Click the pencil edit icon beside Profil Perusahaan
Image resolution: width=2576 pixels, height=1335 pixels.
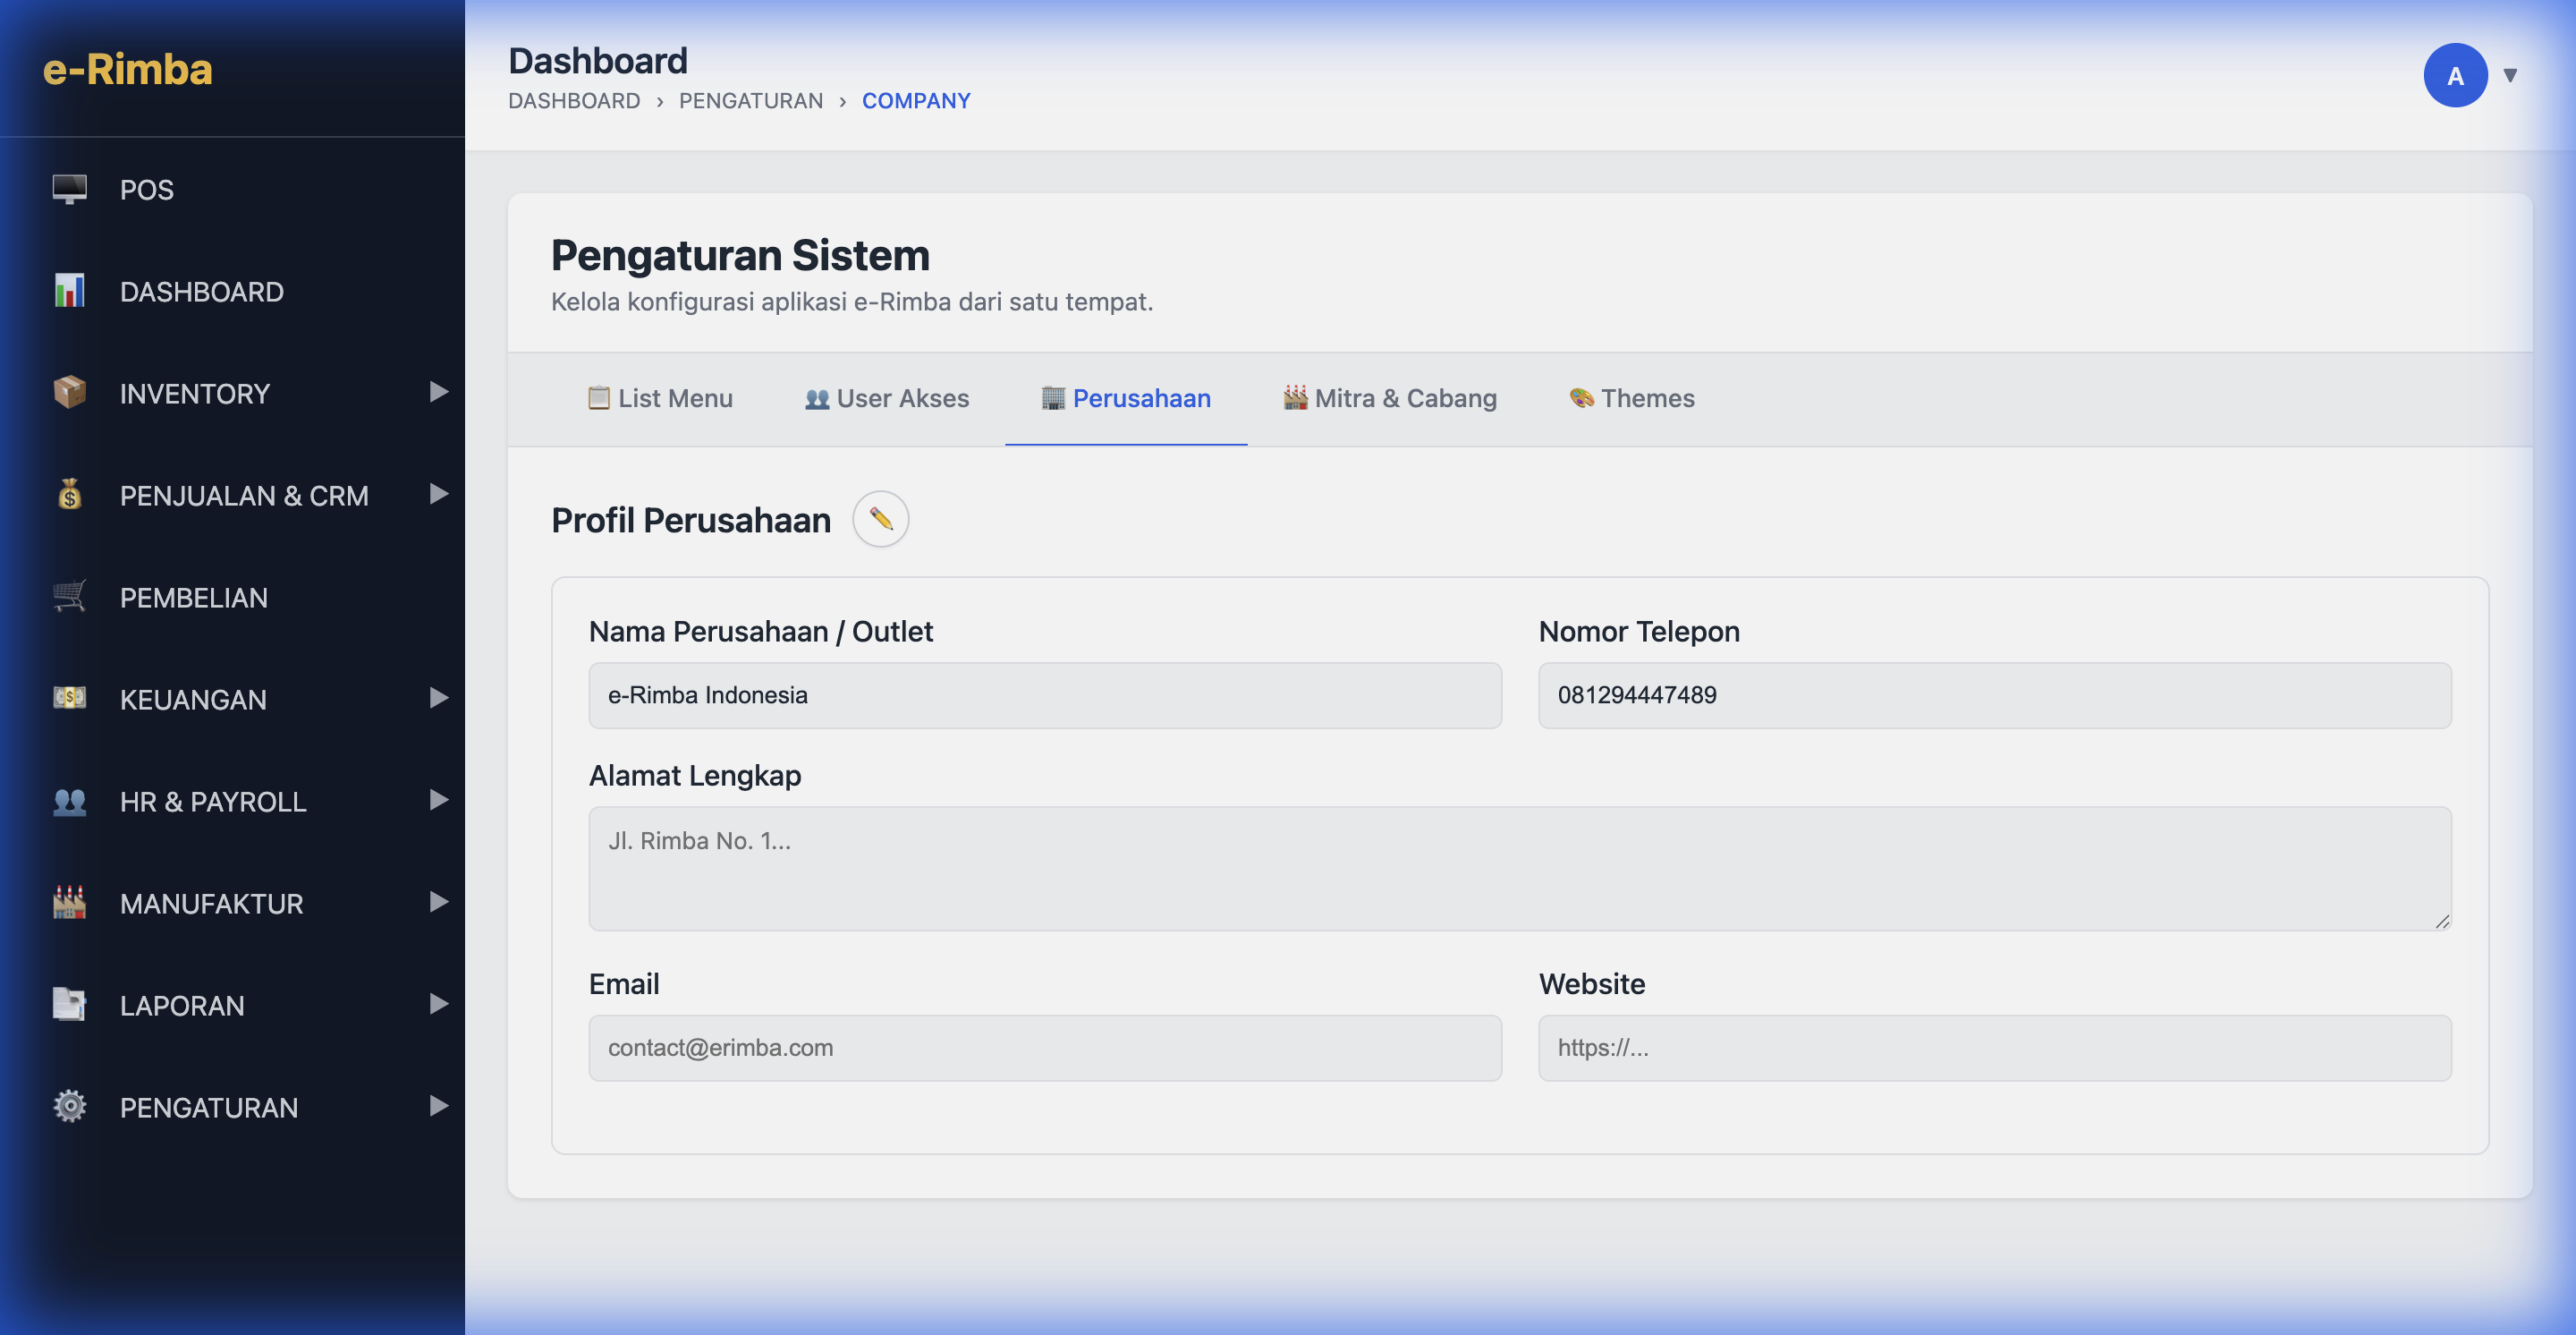tap(880, 519)
